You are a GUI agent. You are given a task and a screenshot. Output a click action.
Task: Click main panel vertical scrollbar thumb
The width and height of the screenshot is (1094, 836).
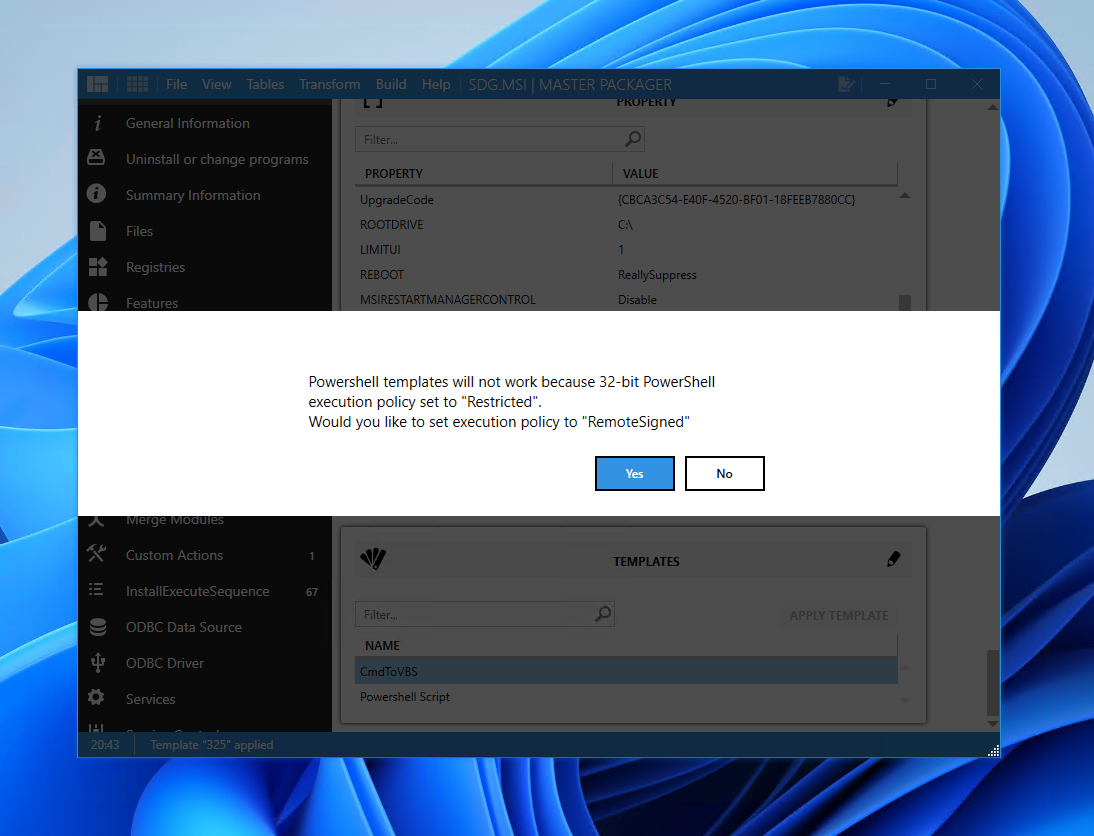point(993,683)
